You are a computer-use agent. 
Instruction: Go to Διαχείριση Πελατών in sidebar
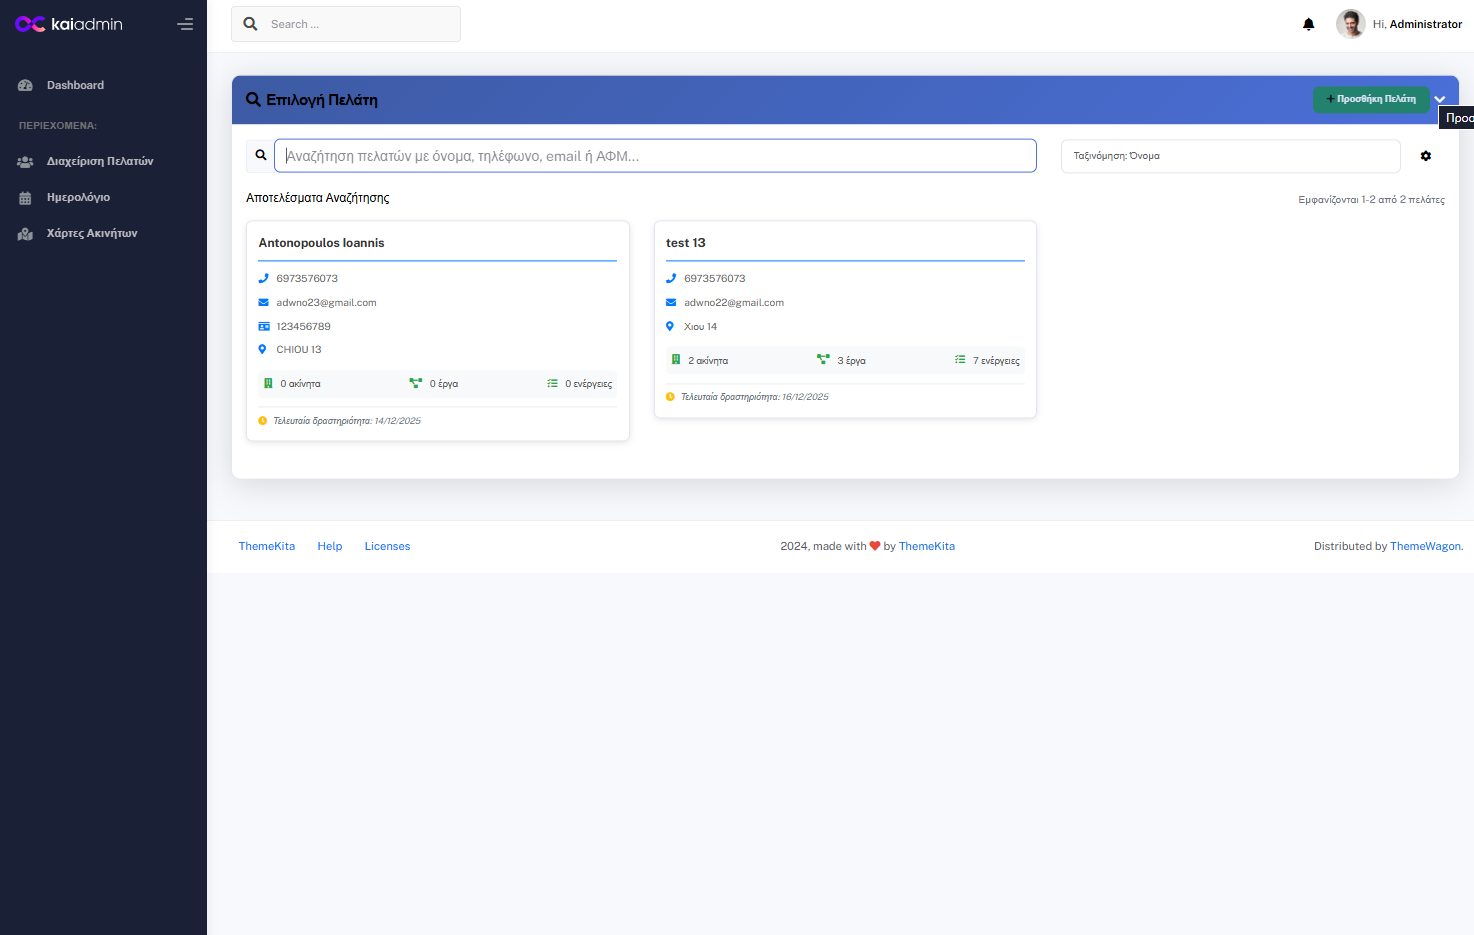click(x=99, y=161)
